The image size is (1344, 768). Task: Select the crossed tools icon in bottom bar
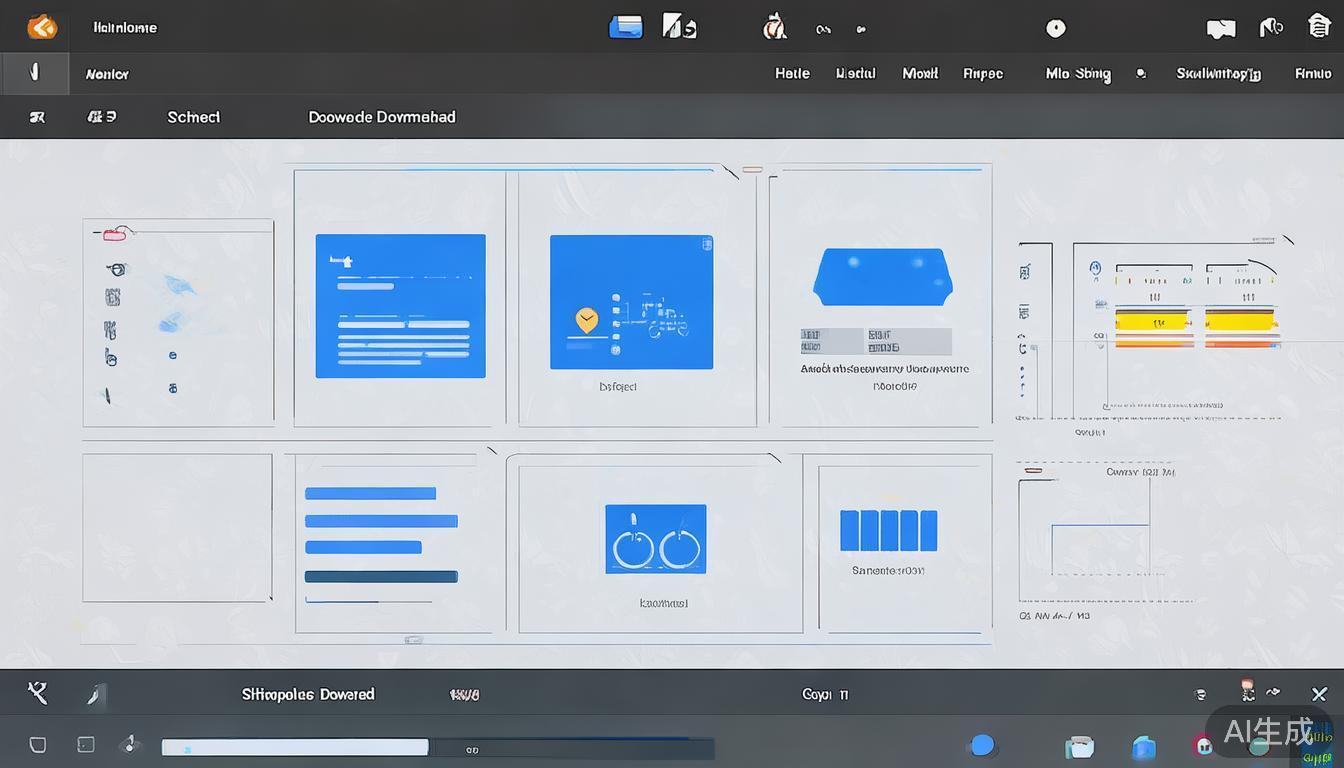coord(38,693)
